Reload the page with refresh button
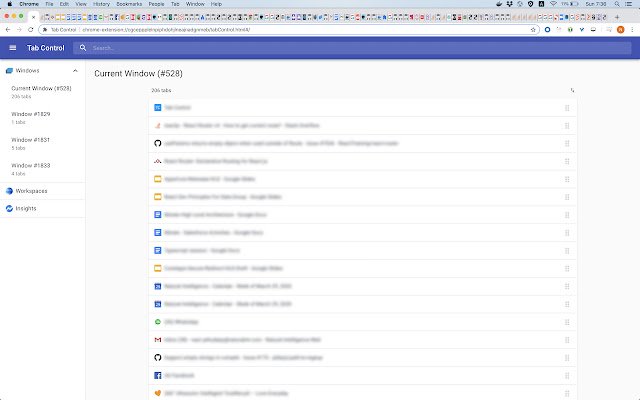The height and width of the screenshot is (400, 640). (30, 30)
